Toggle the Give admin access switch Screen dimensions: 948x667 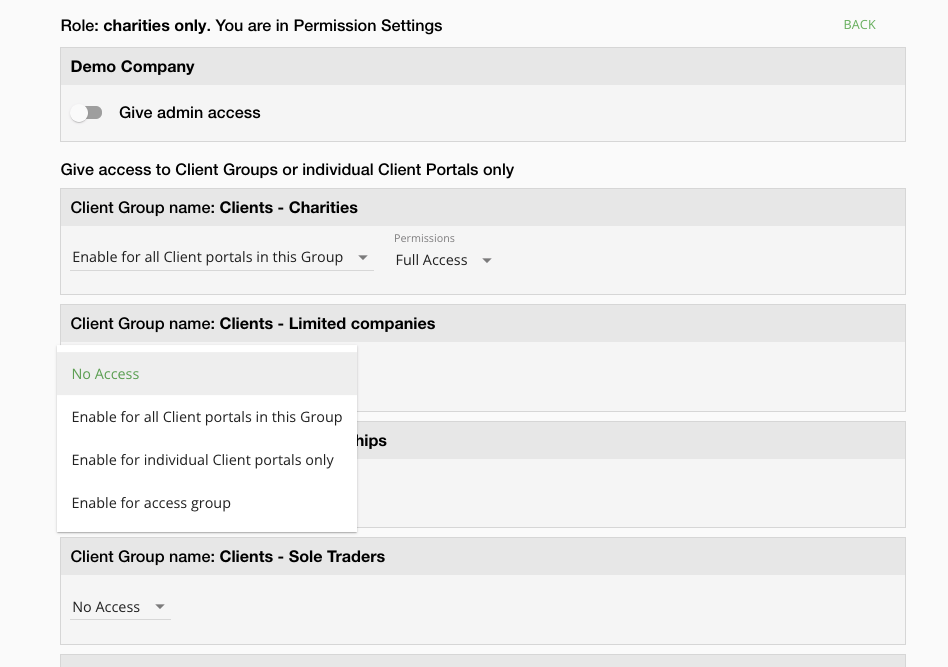click(x=87, y=113)
